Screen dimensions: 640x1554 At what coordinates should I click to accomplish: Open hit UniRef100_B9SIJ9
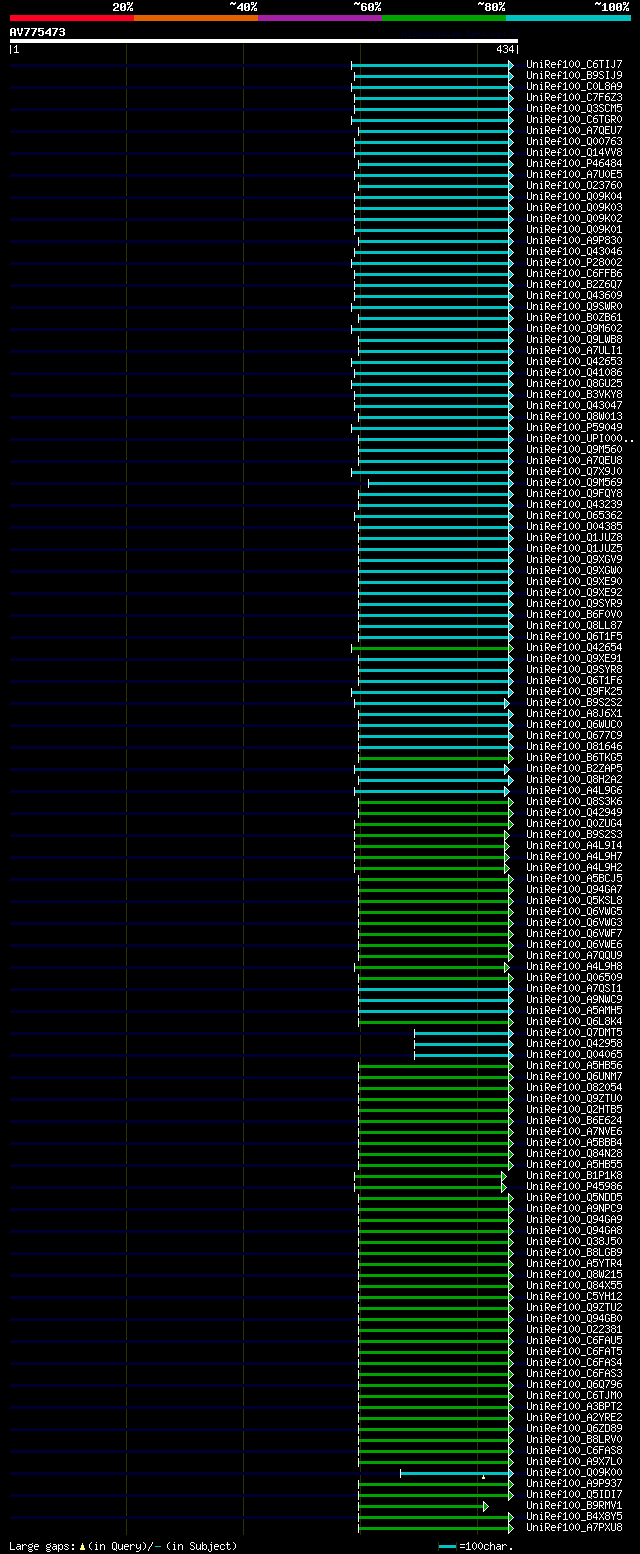[574, 75]
